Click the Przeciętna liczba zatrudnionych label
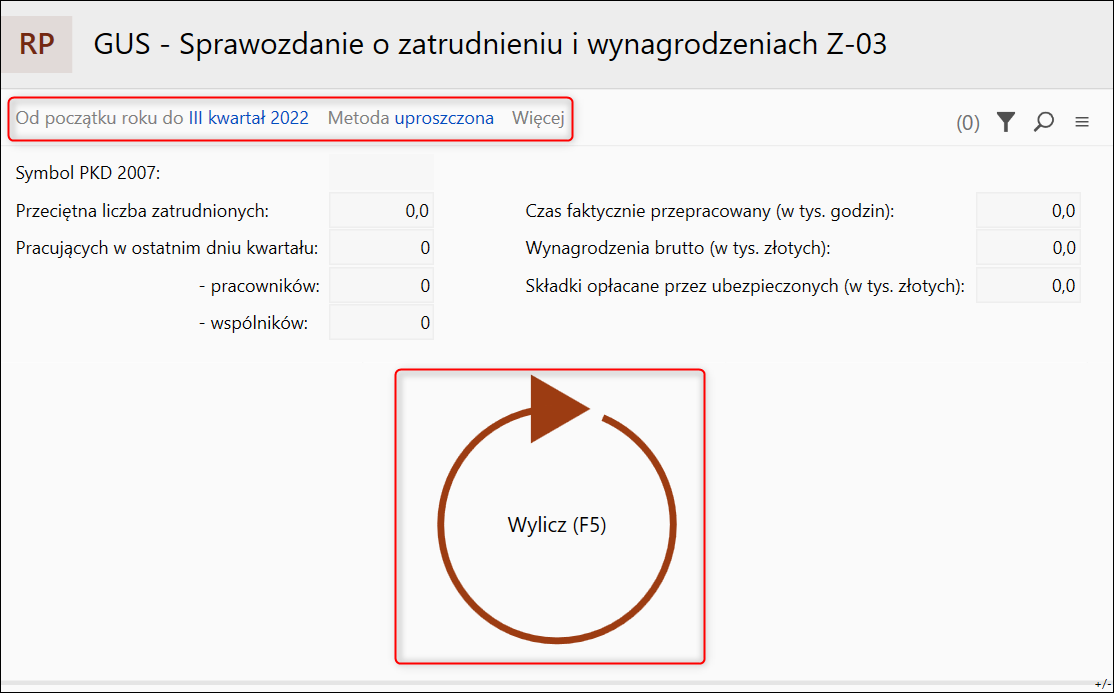The width and height of the screenshot is (1114, 693). click(142, 210)
